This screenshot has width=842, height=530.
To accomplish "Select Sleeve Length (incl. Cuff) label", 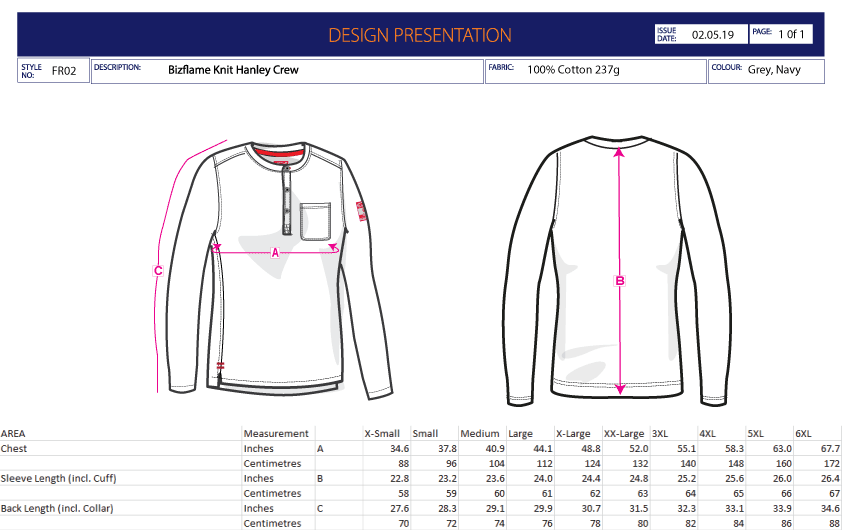I will (x=59, y=478).
